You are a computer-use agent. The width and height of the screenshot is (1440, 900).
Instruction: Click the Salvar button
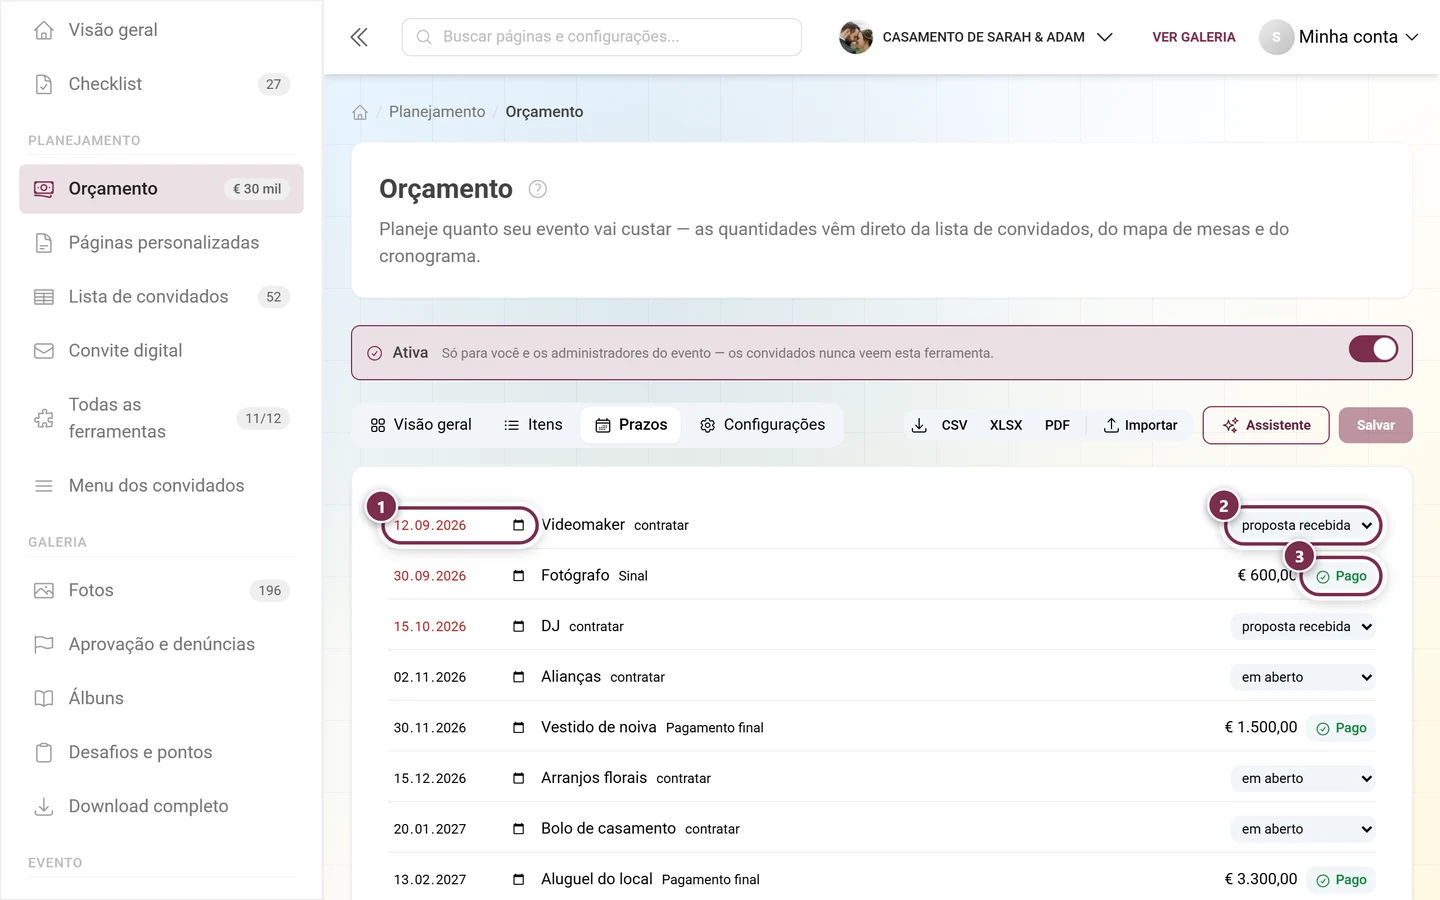[x=1376, y=425]
